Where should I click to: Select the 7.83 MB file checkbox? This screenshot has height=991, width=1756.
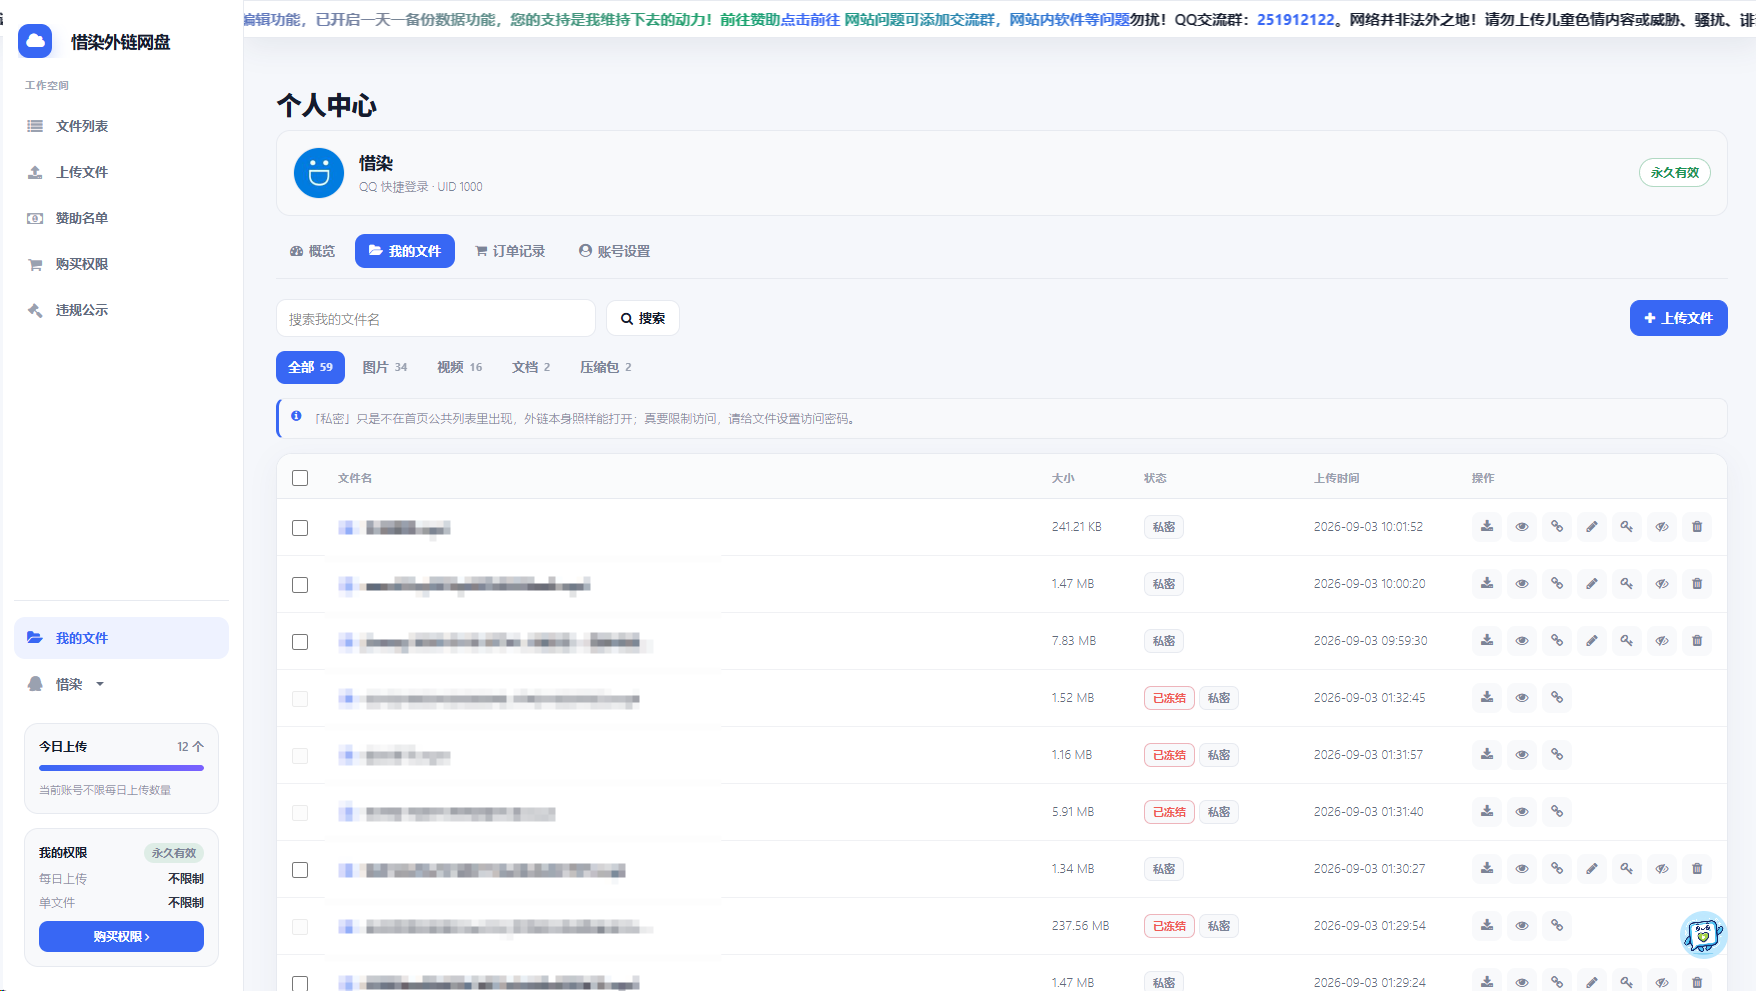(300, 642)
